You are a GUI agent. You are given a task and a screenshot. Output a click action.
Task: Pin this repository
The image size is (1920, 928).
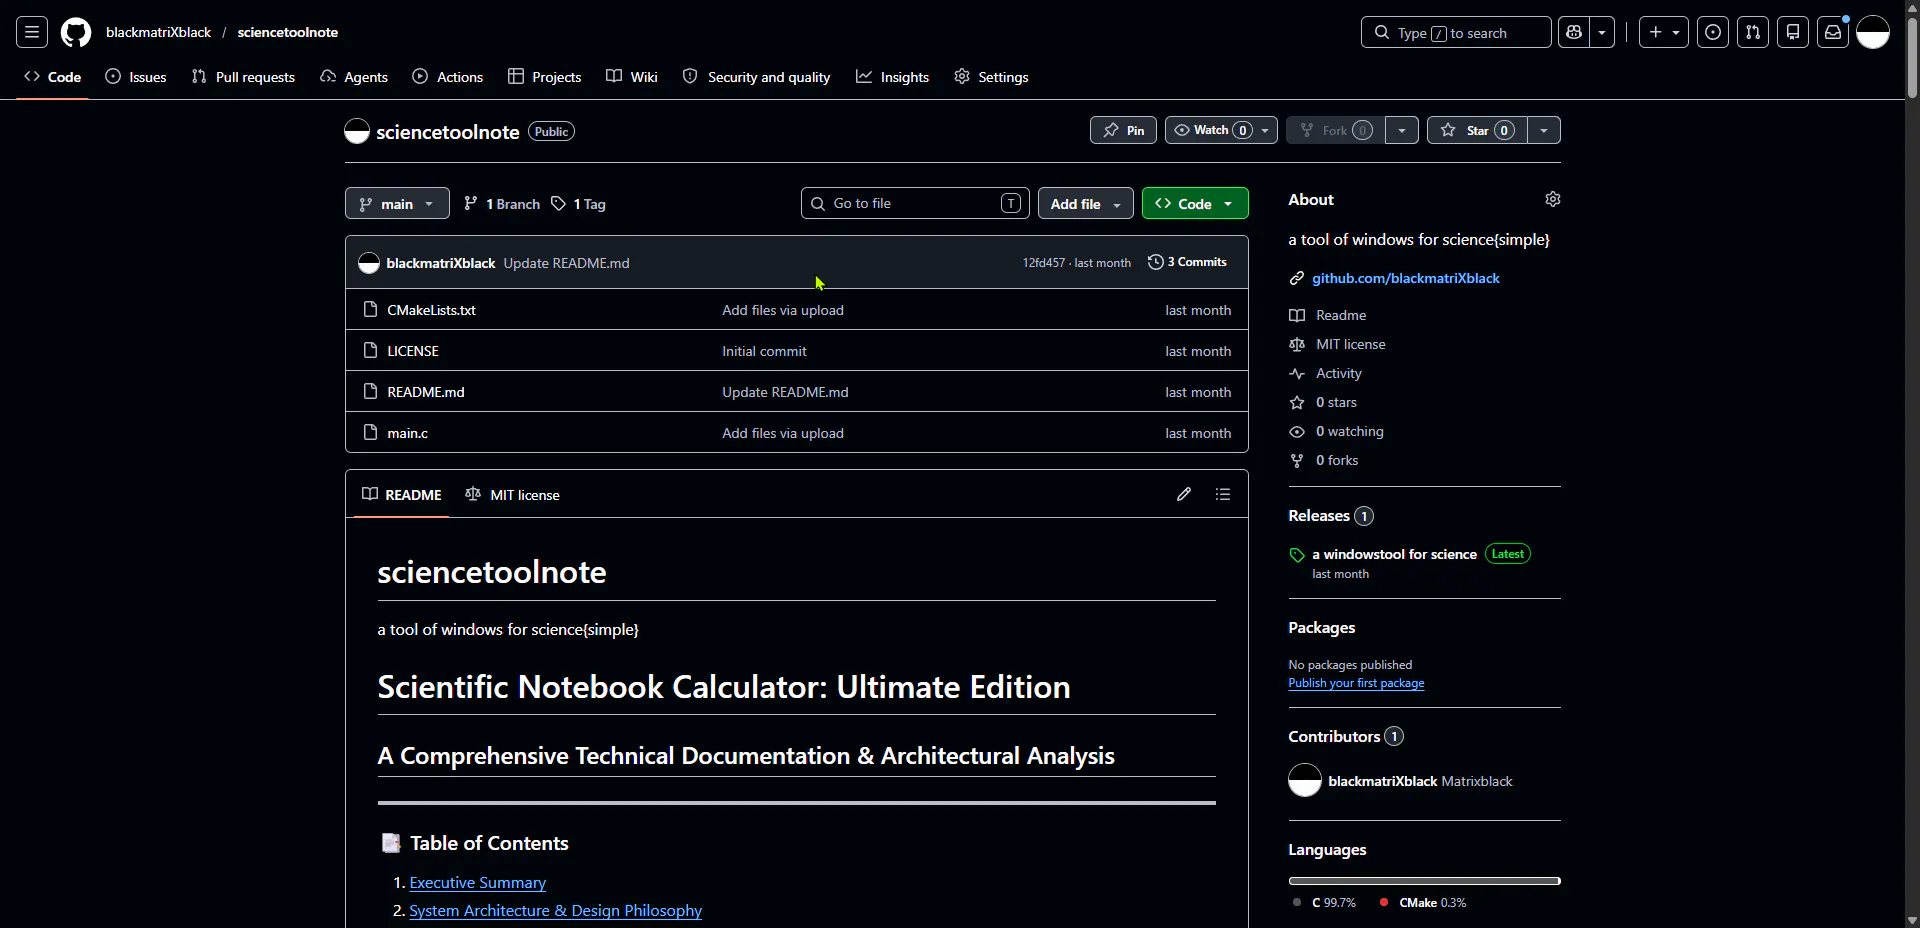[x=1123, y=130]
